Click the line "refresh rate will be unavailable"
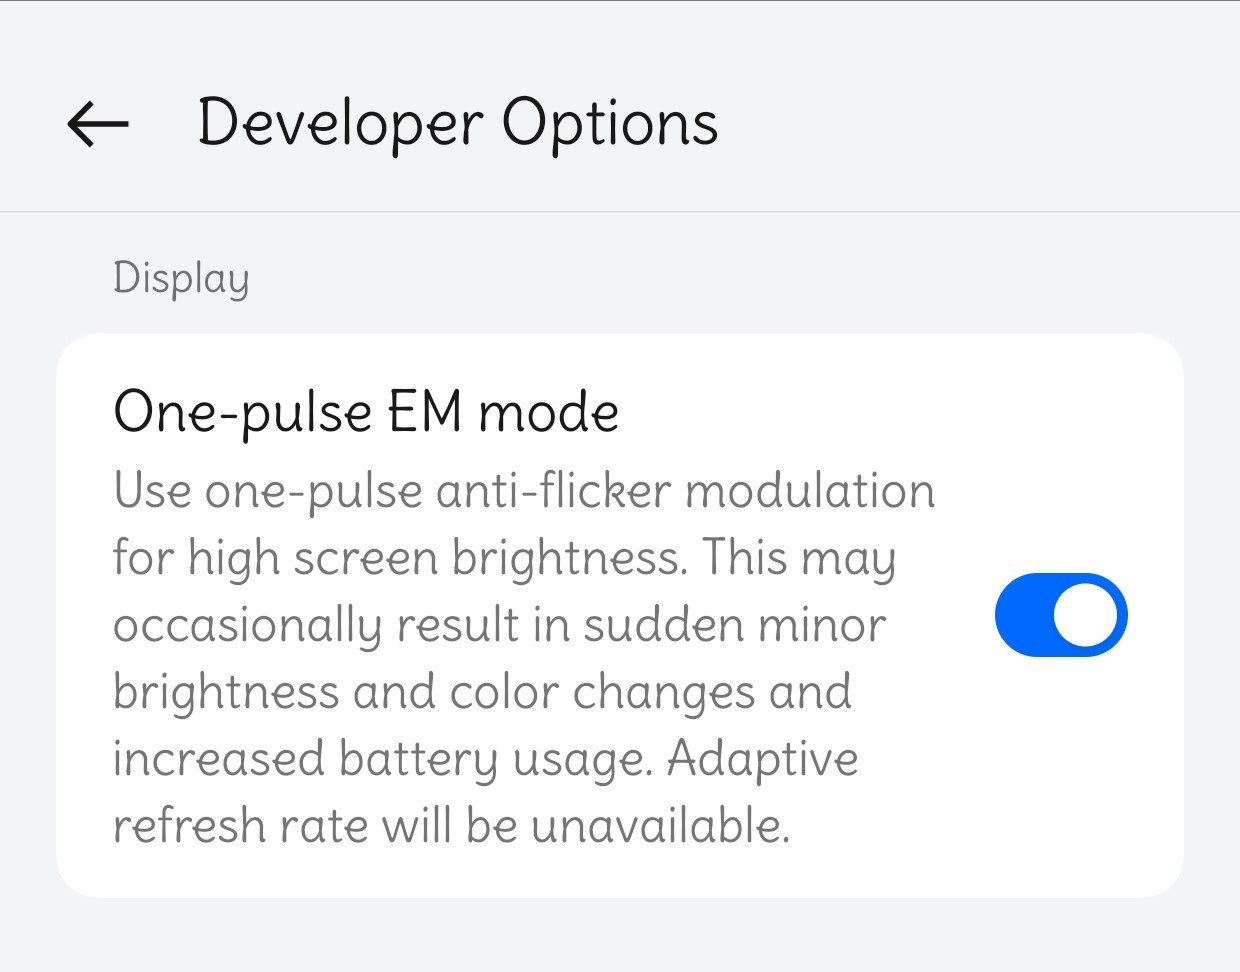 pos(451,826)
